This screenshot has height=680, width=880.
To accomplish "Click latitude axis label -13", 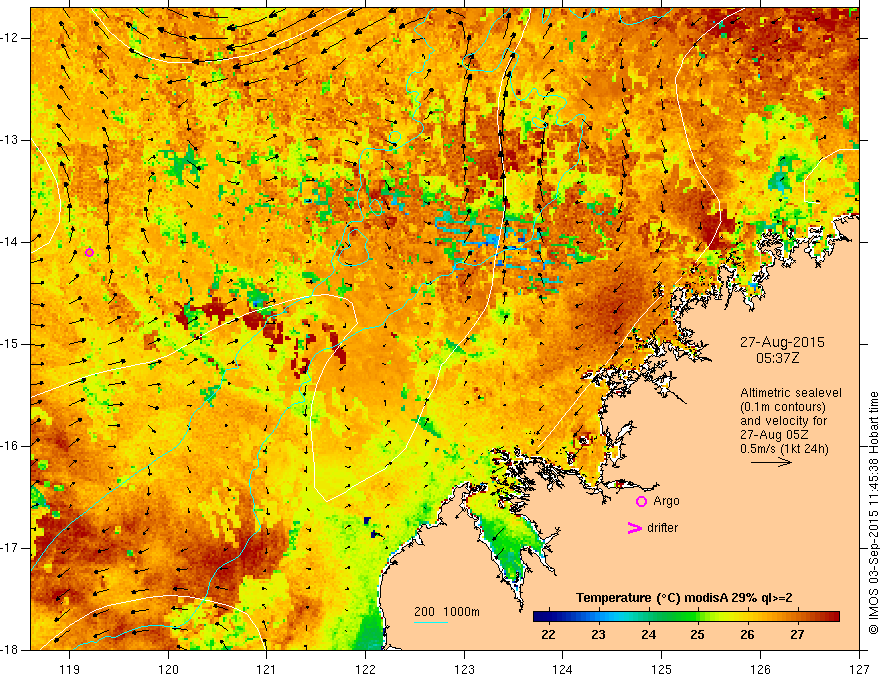I will tap(10, 140).
